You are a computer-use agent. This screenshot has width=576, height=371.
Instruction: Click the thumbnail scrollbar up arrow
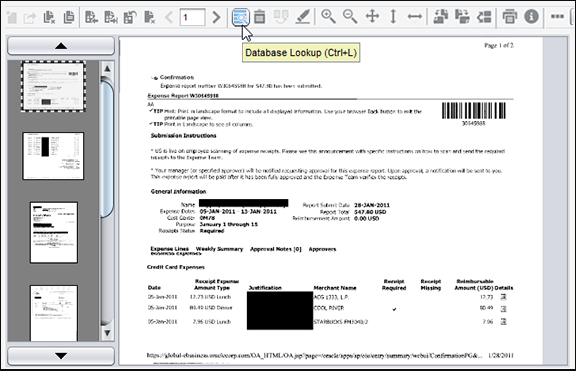107,69
